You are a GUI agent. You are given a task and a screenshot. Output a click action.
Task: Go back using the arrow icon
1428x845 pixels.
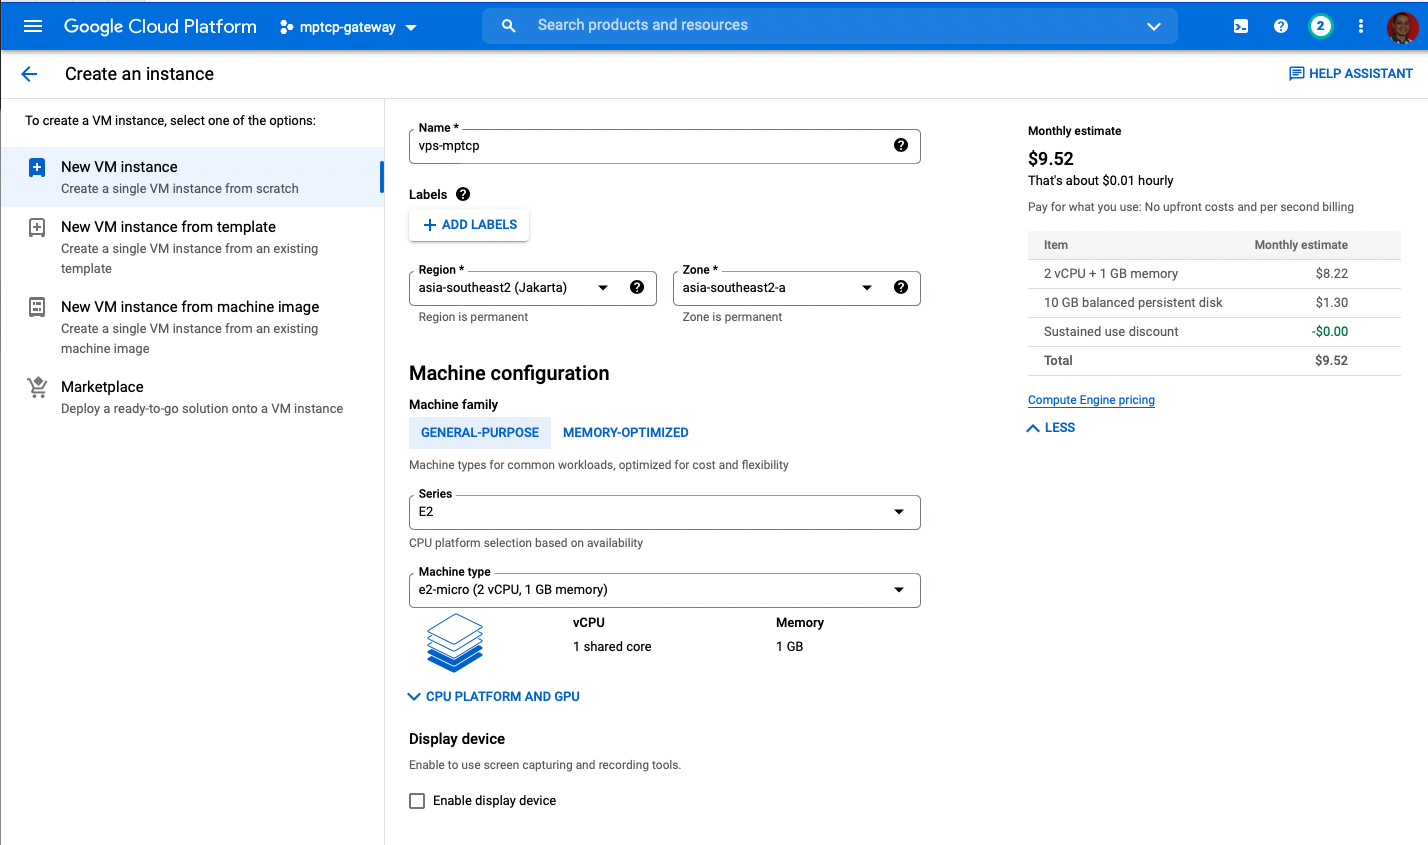point(29,74)
